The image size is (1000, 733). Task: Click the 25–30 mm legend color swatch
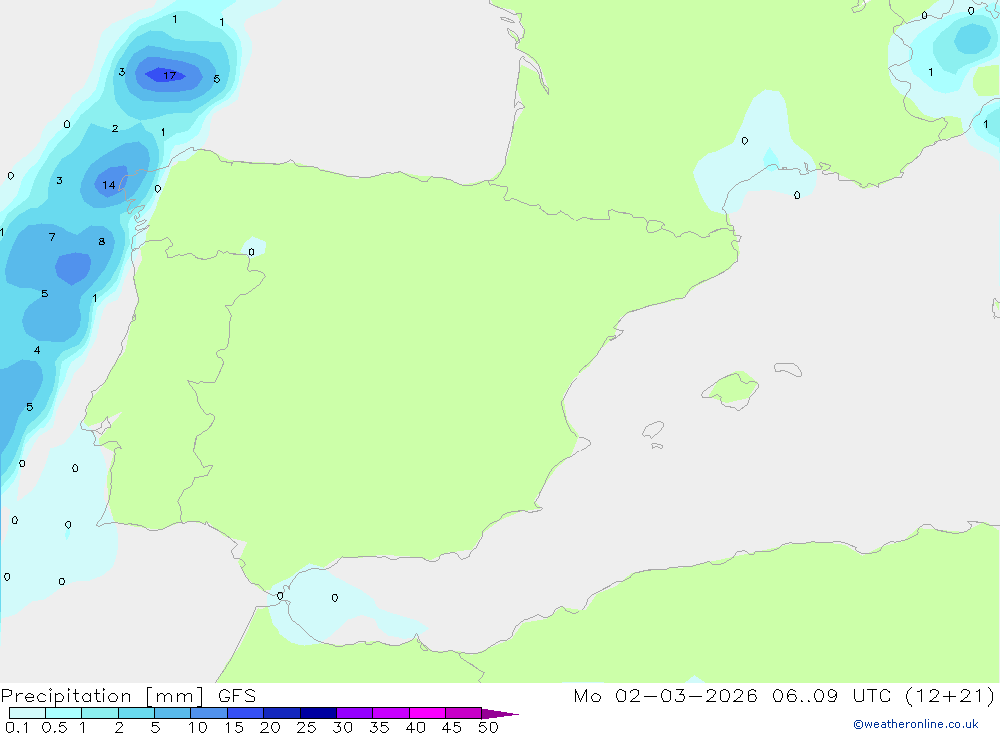click(x=318, y=713)
